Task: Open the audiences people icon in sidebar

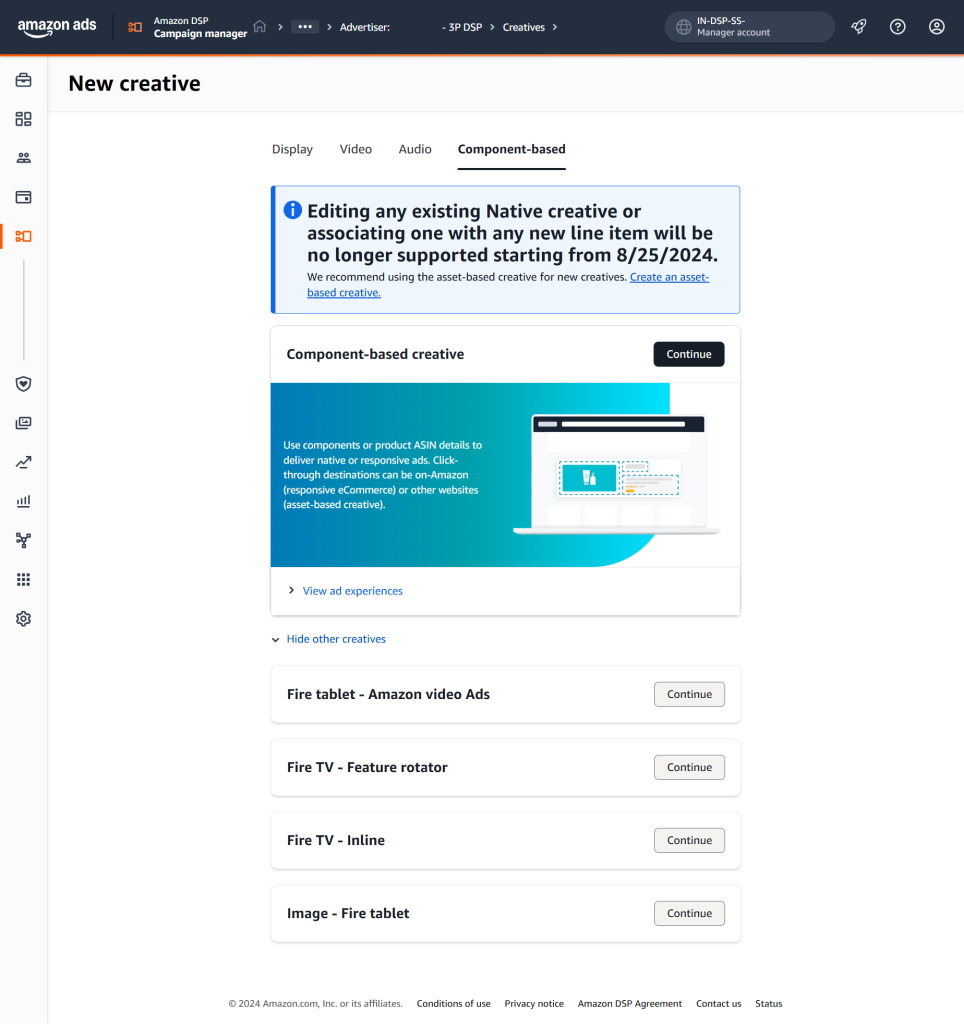Action: pos(24,158)
